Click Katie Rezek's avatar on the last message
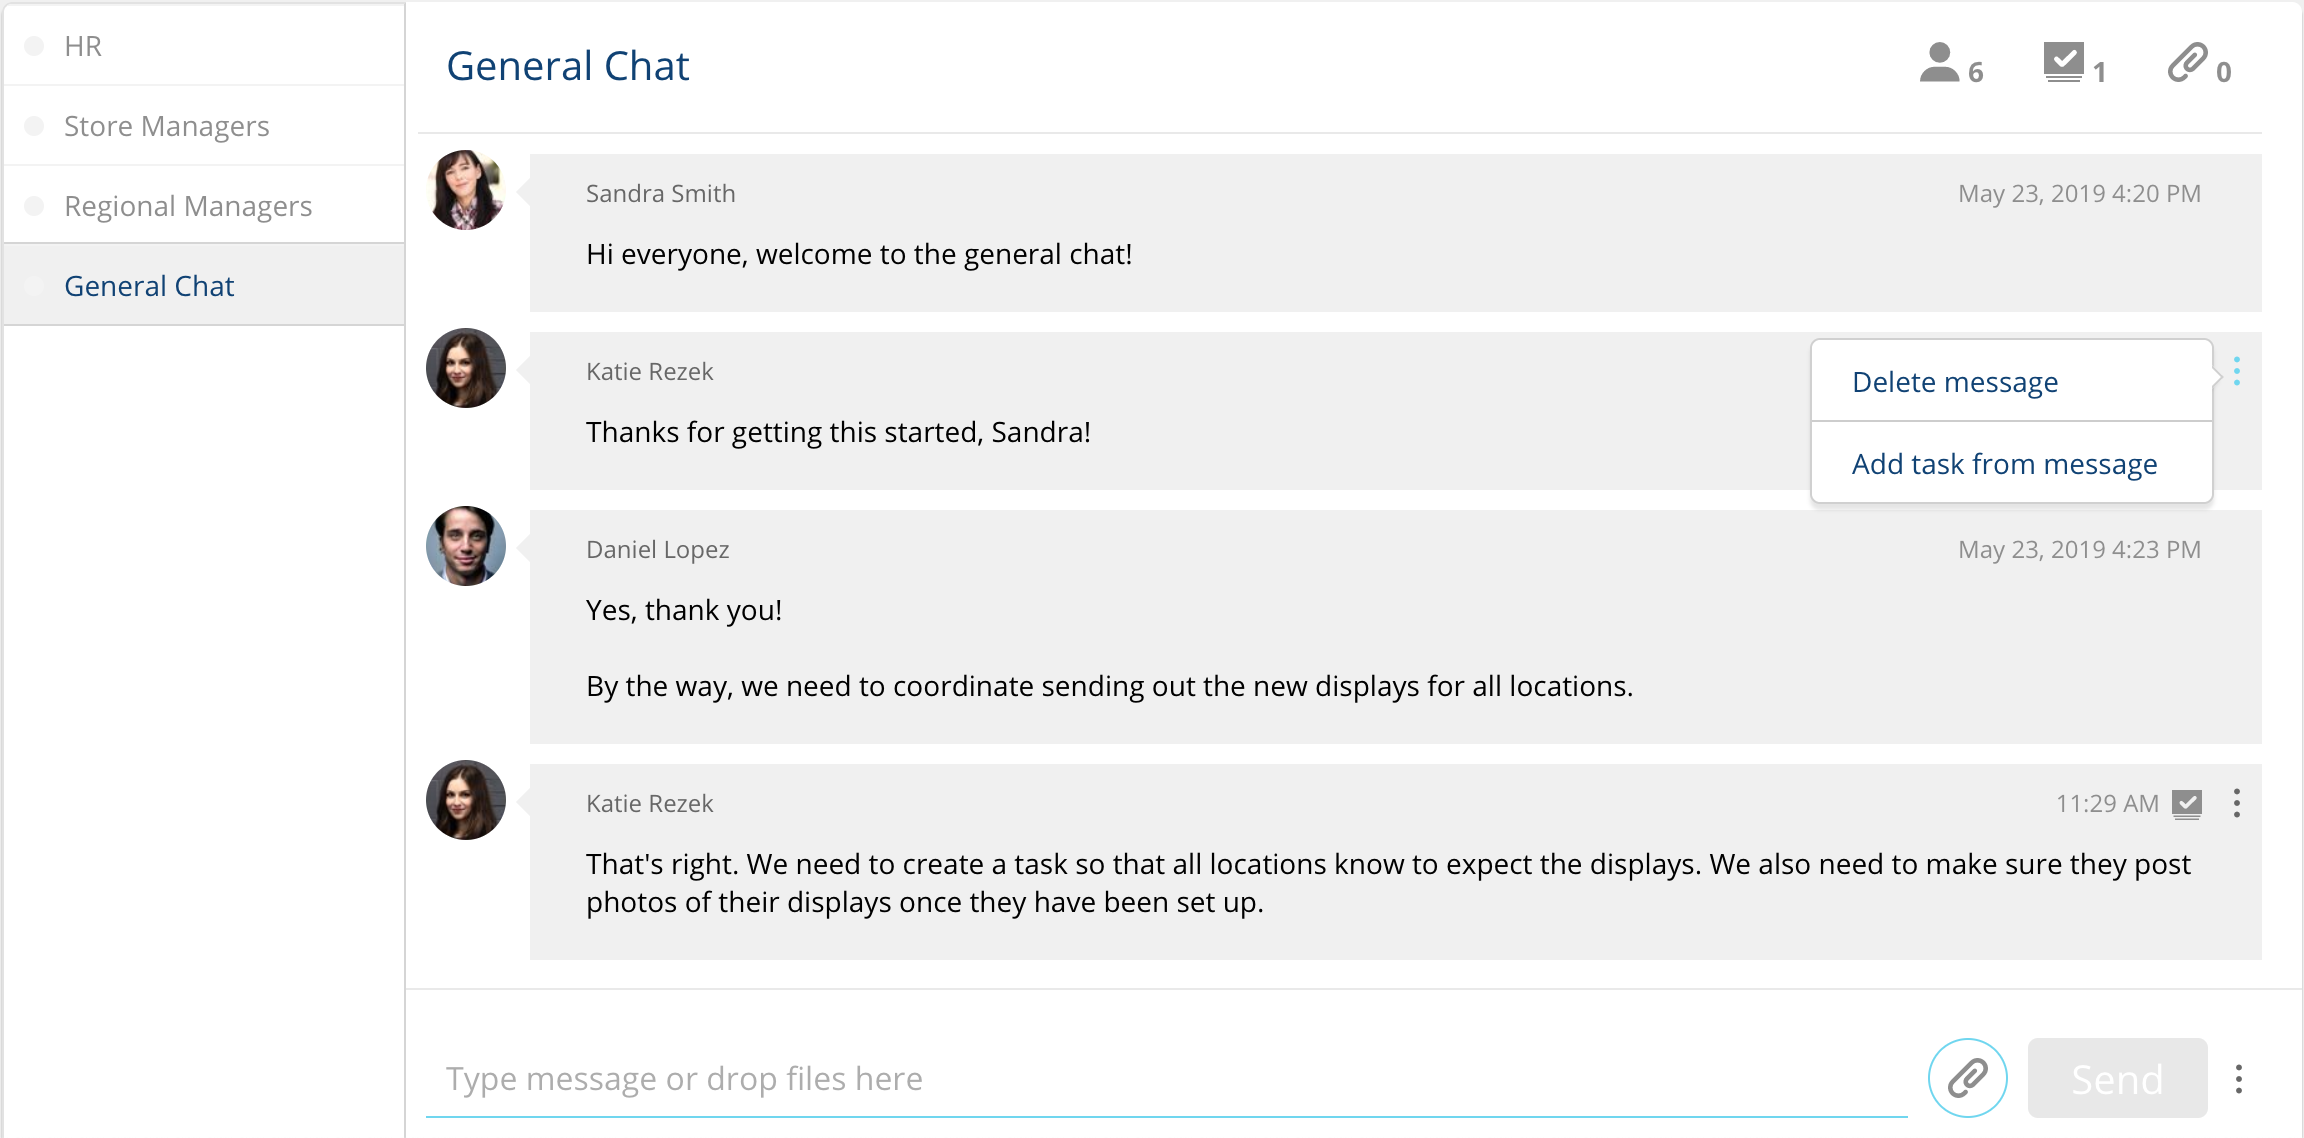This screenshot has width=2304, height=1138. [x=466, y=800]
